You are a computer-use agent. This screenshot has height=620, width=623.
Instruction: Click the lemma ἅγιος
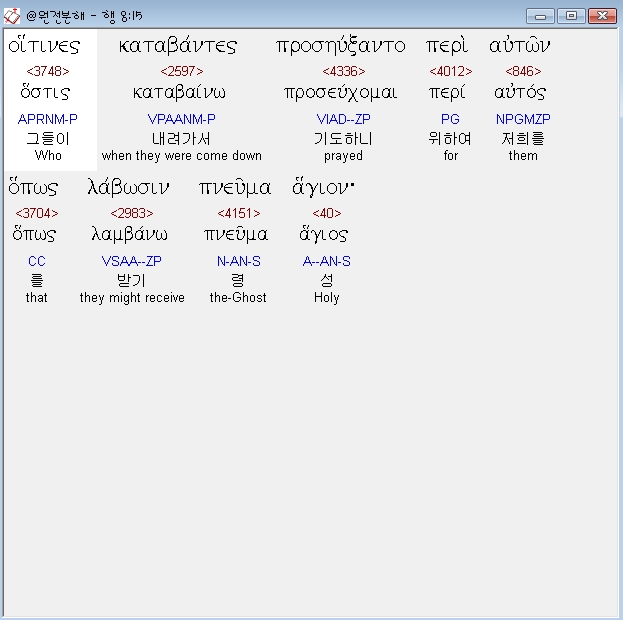point(323,234)
